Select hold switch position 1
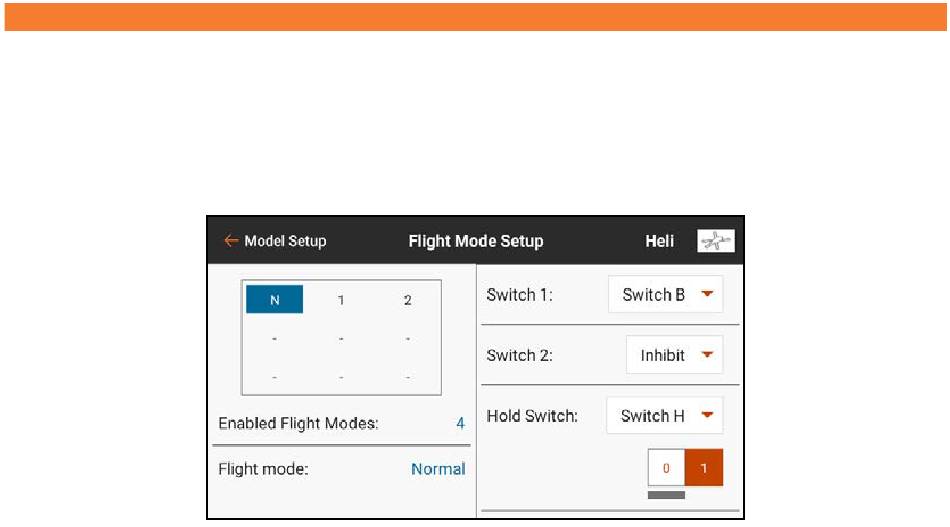950x527 pixels. 703,468
